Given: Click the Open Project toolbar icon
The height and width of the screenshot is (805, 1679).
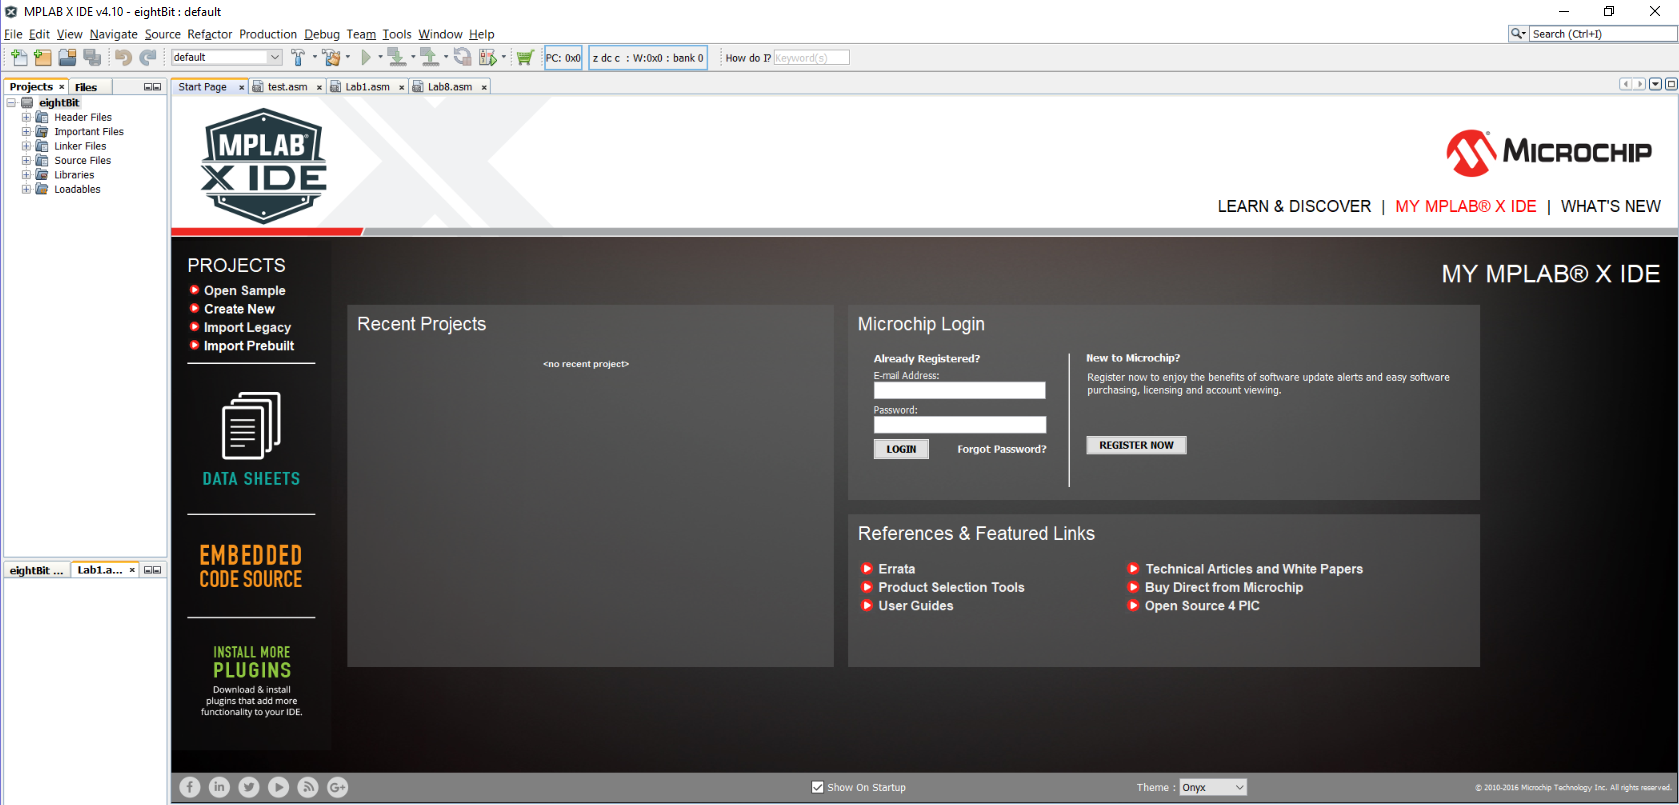Looking at the screenshot, I should pyautogui.click(x=67, y=58).
